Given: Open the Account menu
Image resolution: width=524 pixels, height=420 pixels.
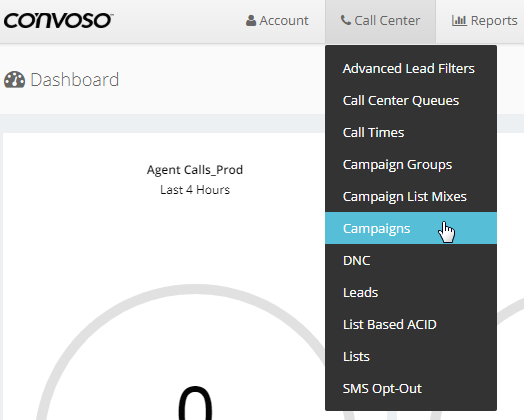Looking at the screenshot, I should (277, 21).
